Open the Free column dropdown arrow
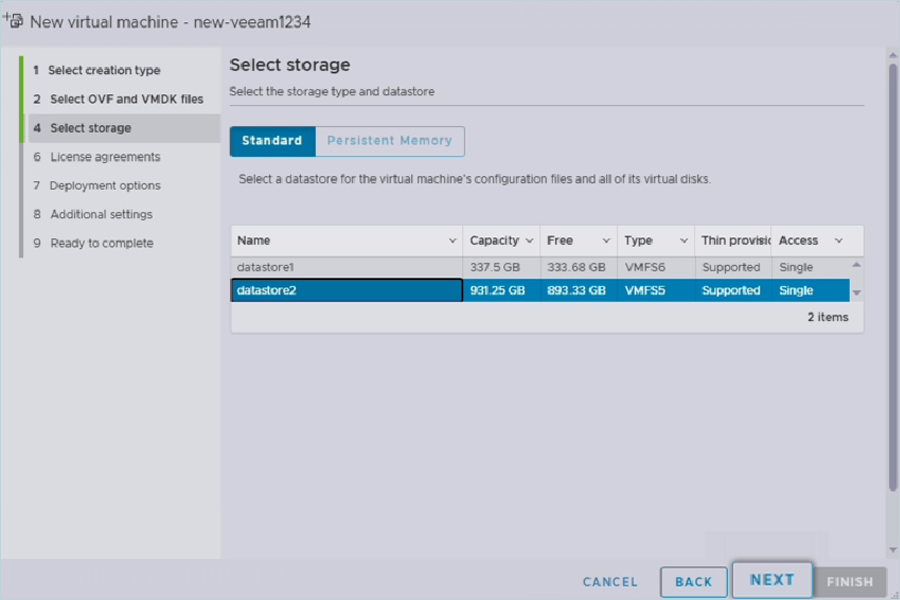 (x=606, y=241)
